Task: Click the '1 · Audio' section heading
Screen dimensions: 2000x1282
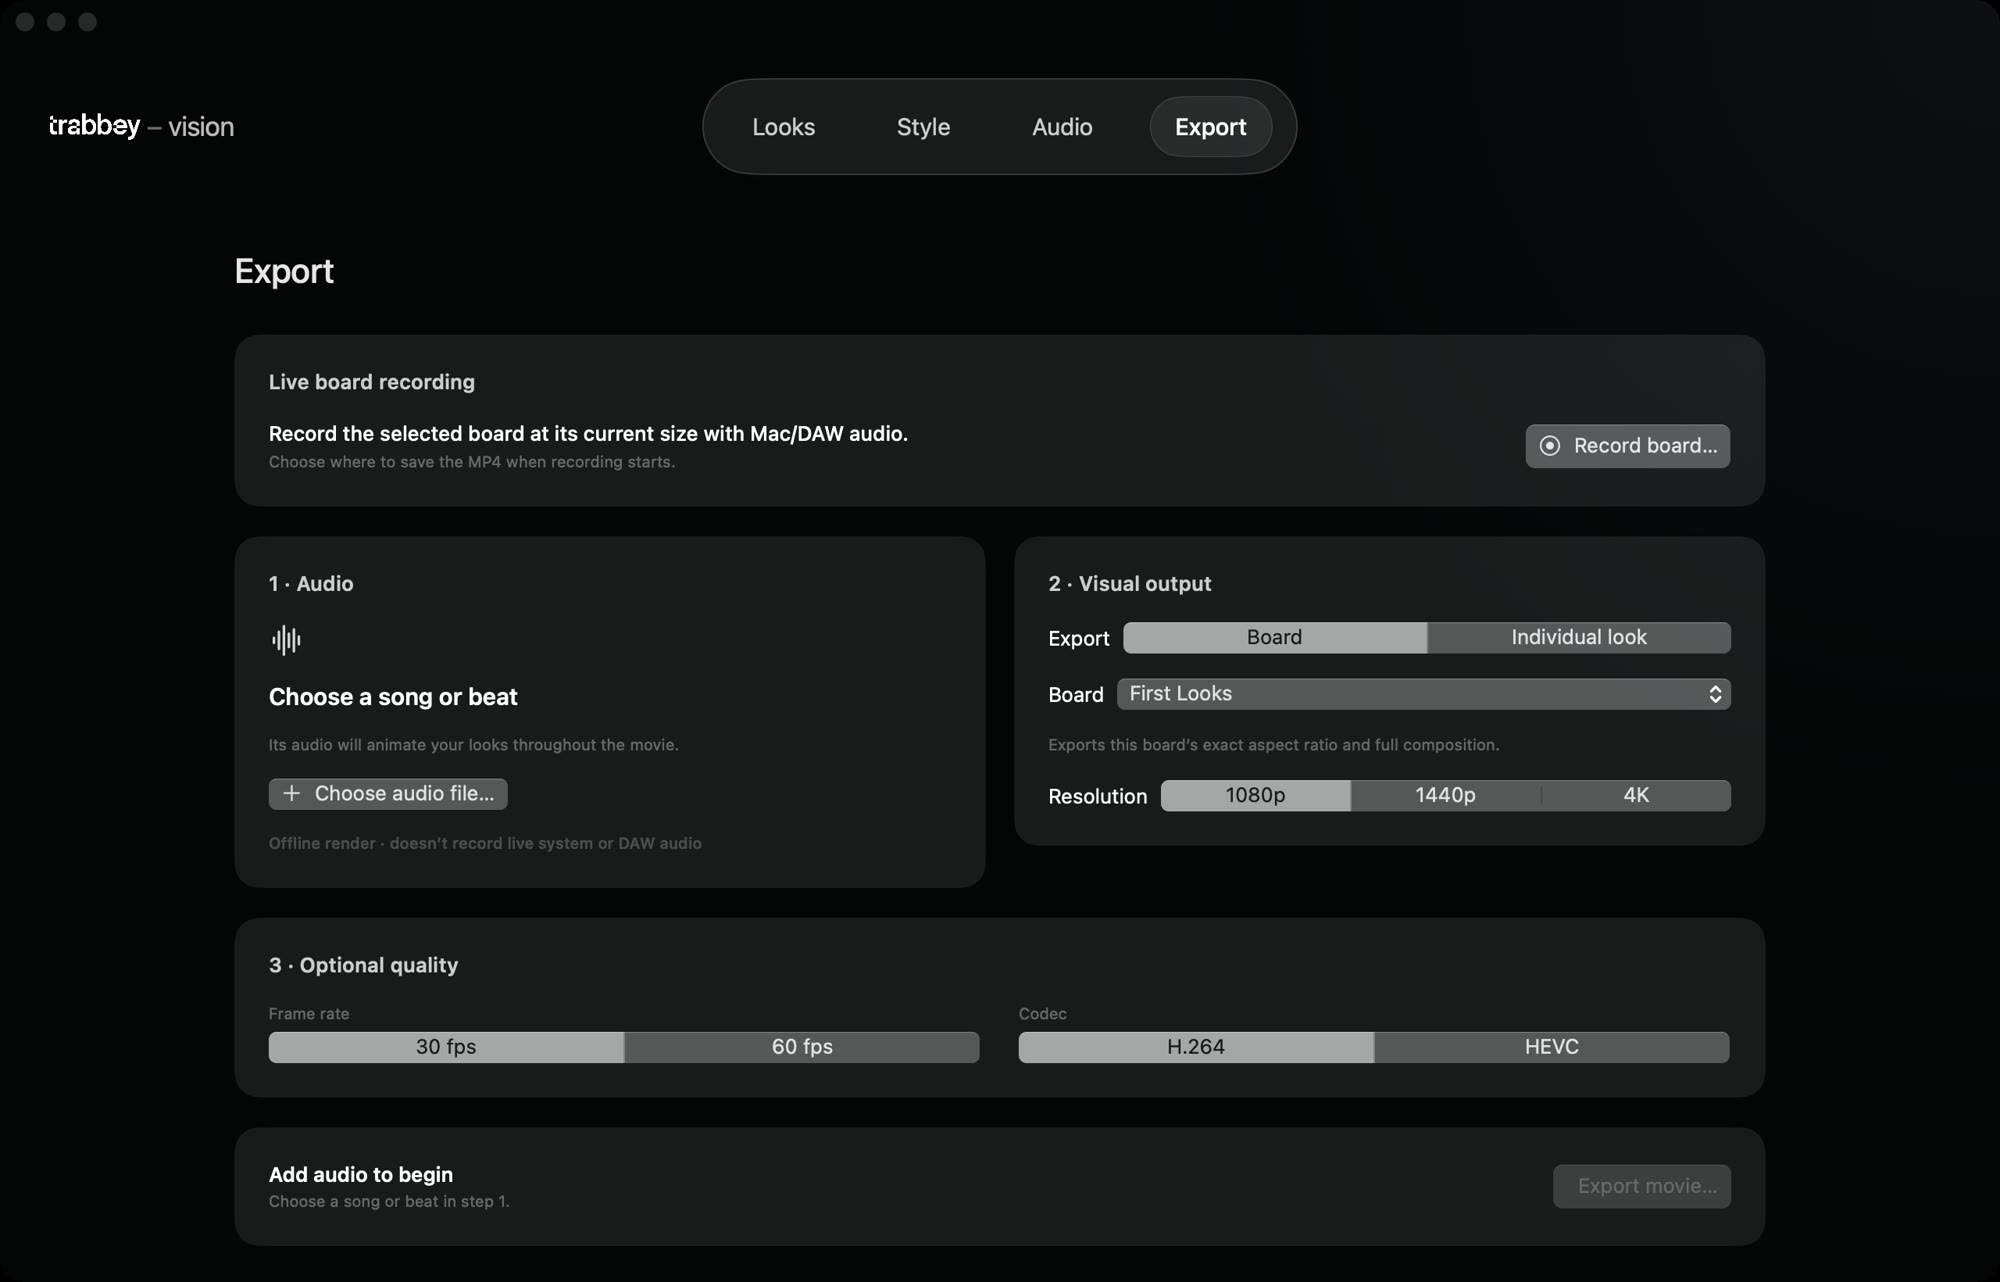Action: [311, 584]
